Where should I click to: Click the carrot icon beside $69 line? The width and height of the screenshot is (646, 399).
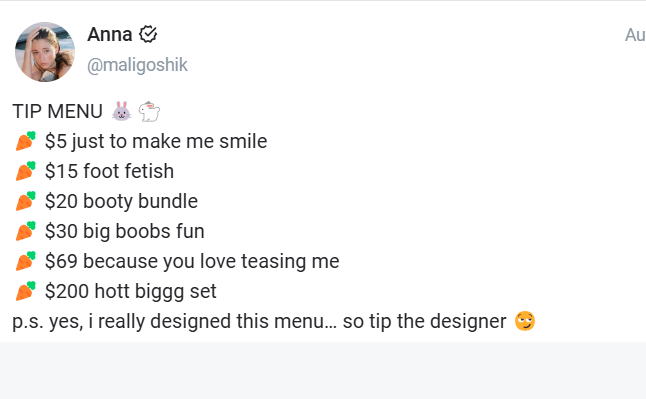pos(26,261)
